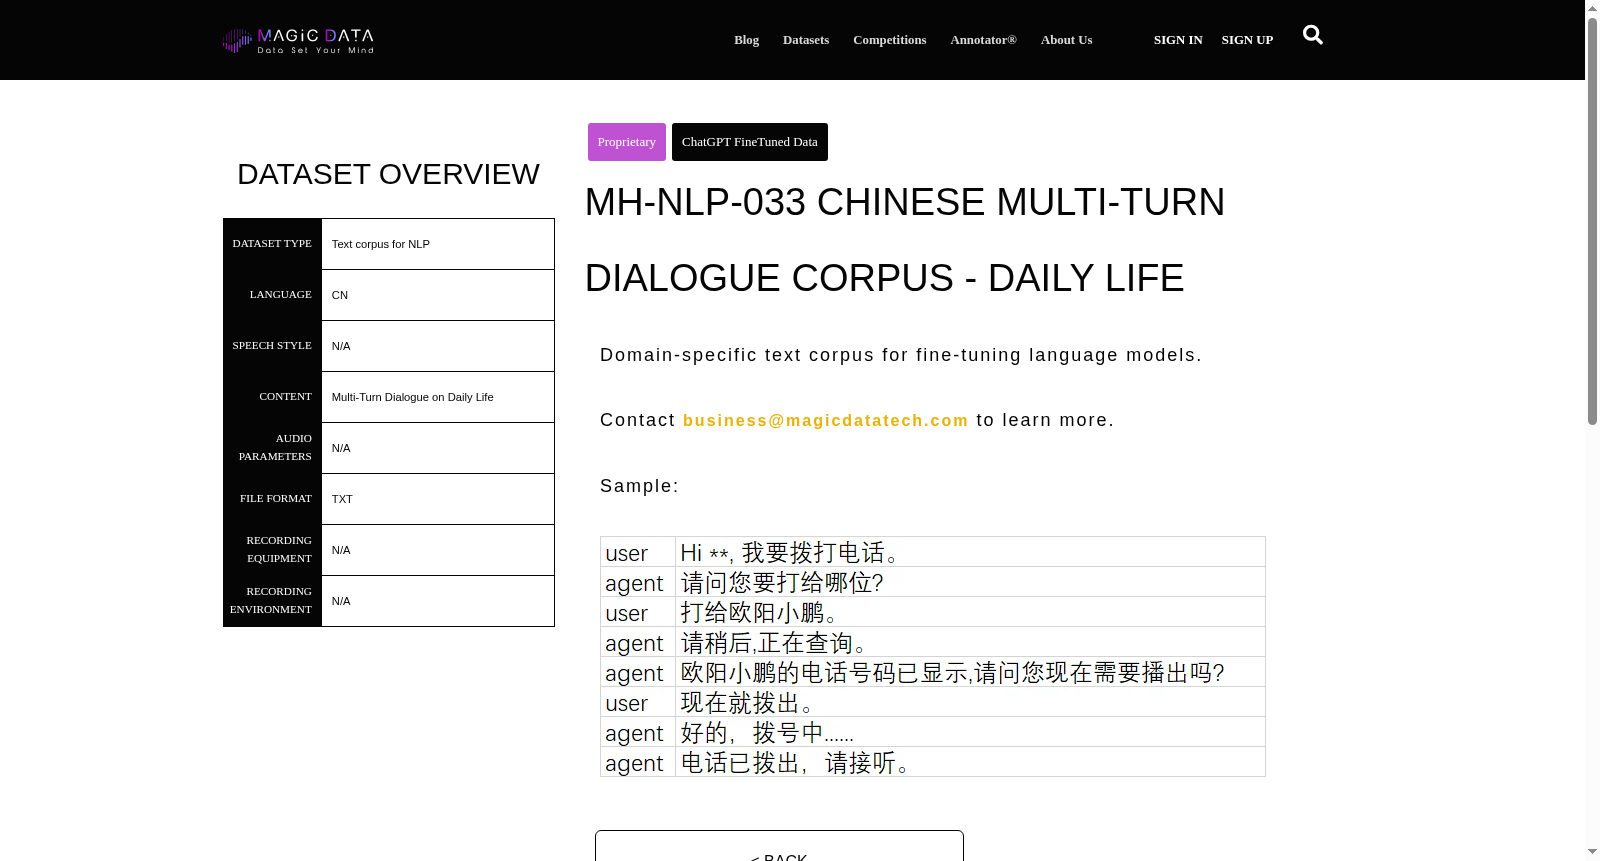Open the Datasets menu item
This screenshot has width=1600, height=861.
coord(806,40)
